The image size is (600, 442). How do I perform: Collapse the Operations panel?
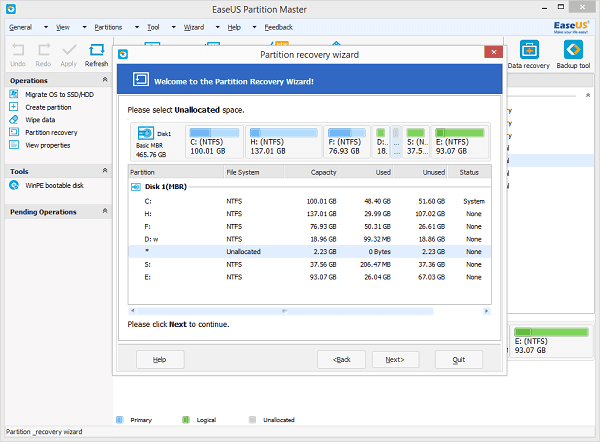[105, 80]
